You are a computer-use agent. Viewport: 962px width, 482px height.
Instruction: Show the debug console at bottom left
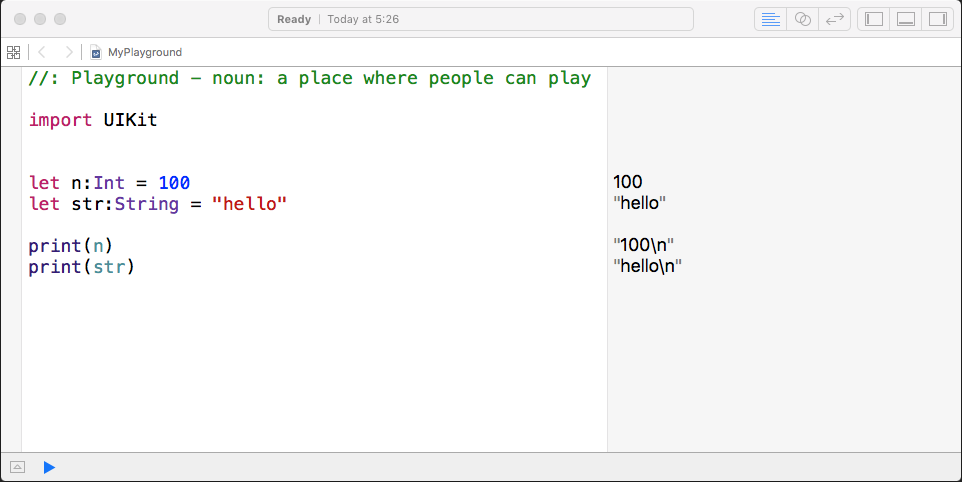point(18,467)
